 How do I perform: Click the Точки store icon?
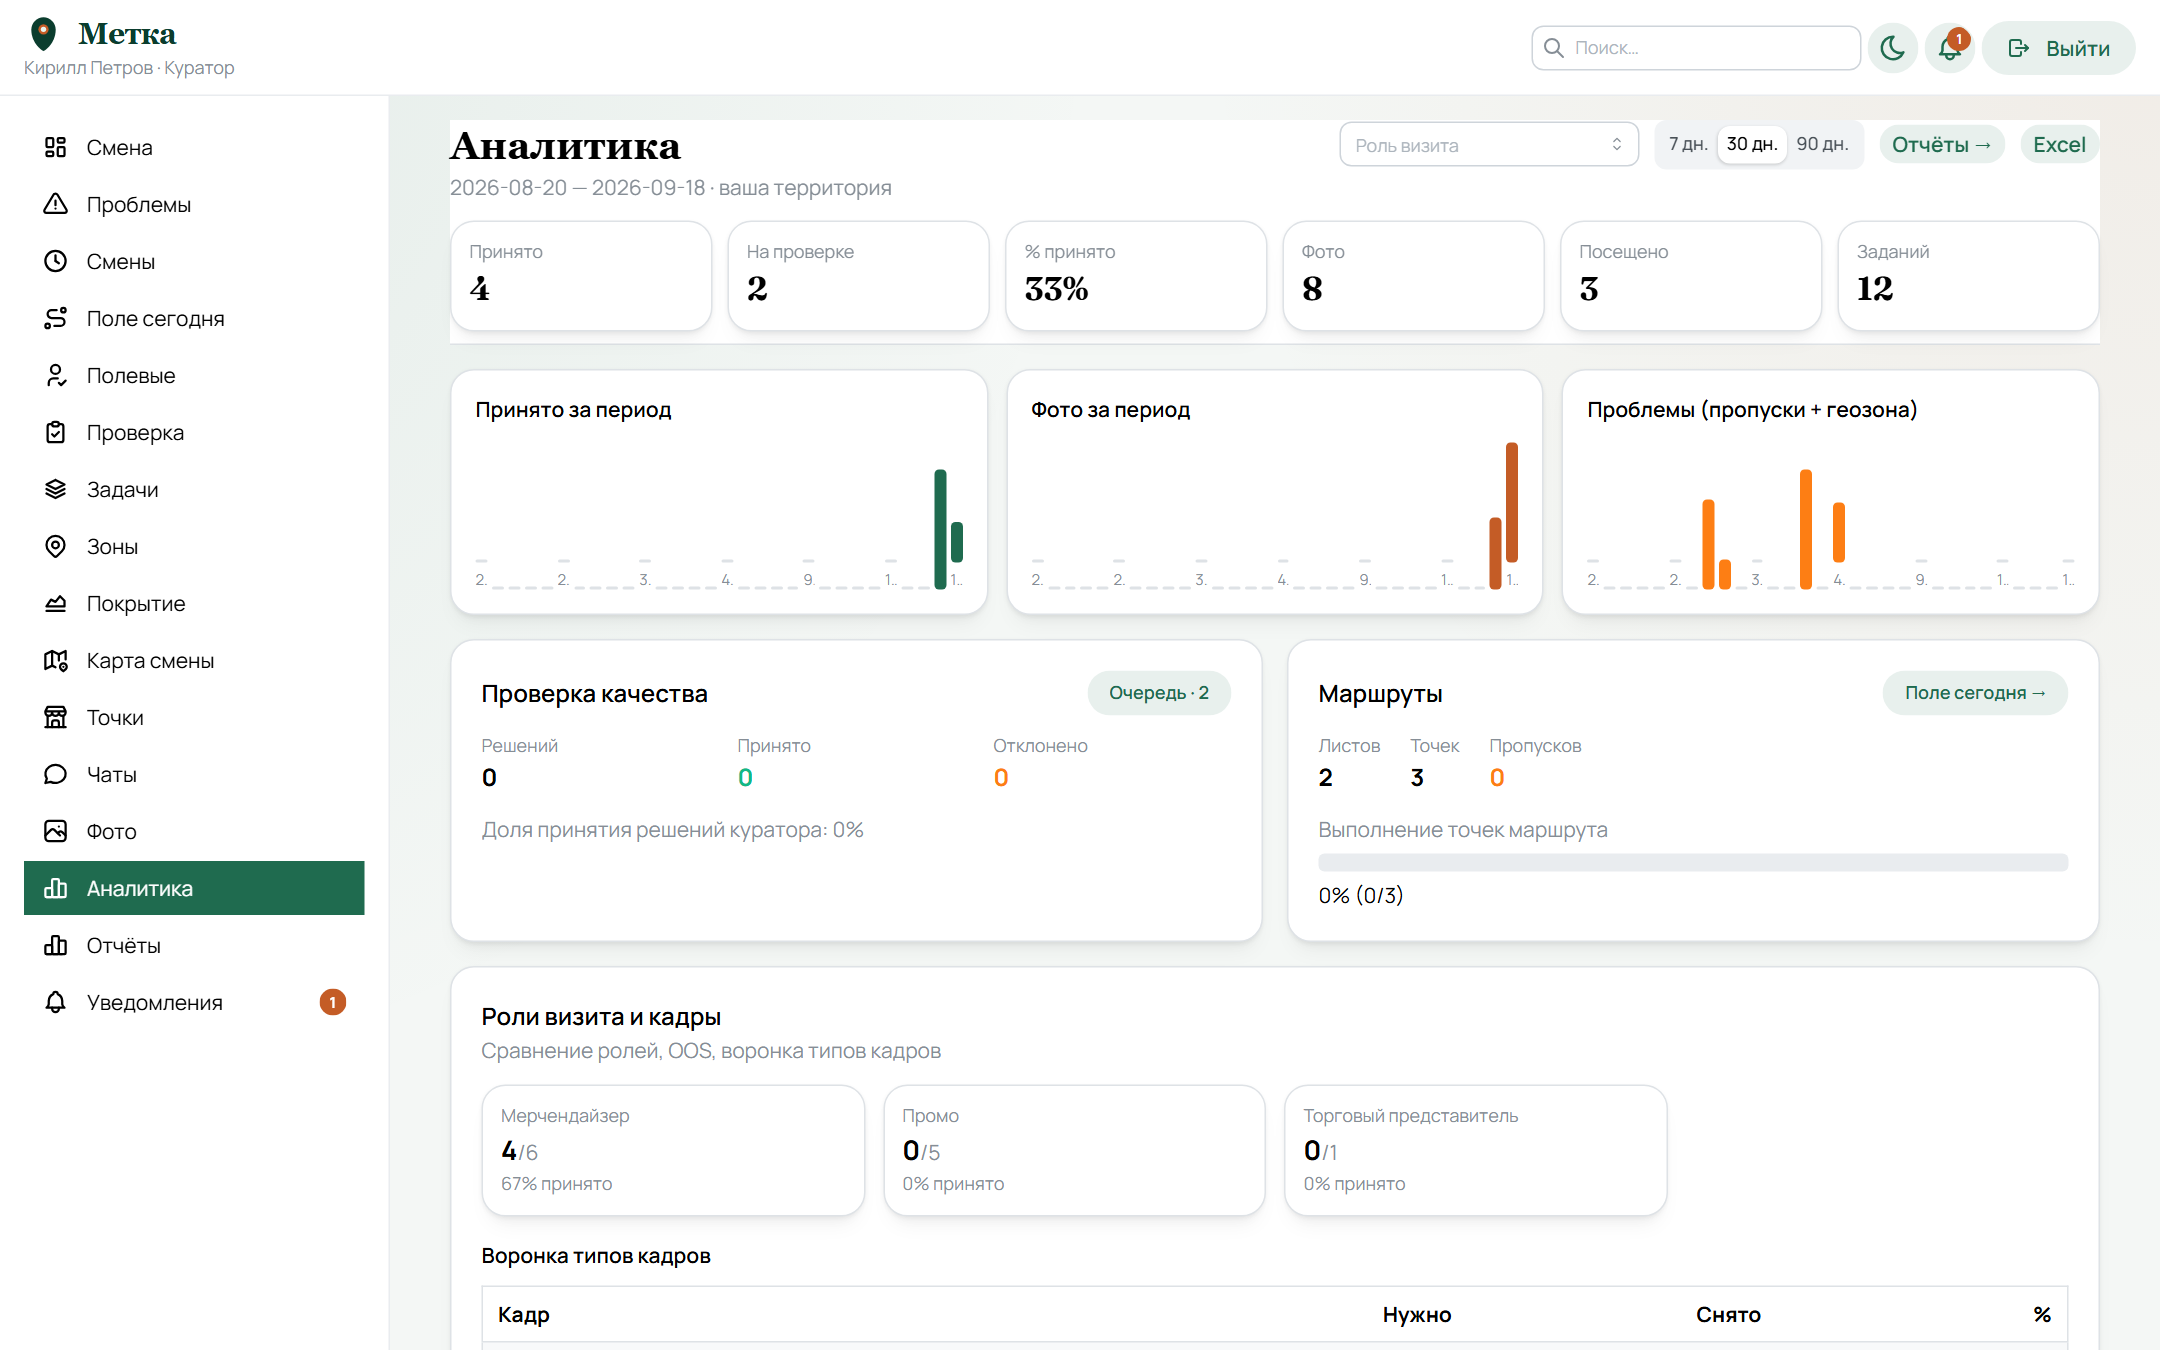[55, 717]
